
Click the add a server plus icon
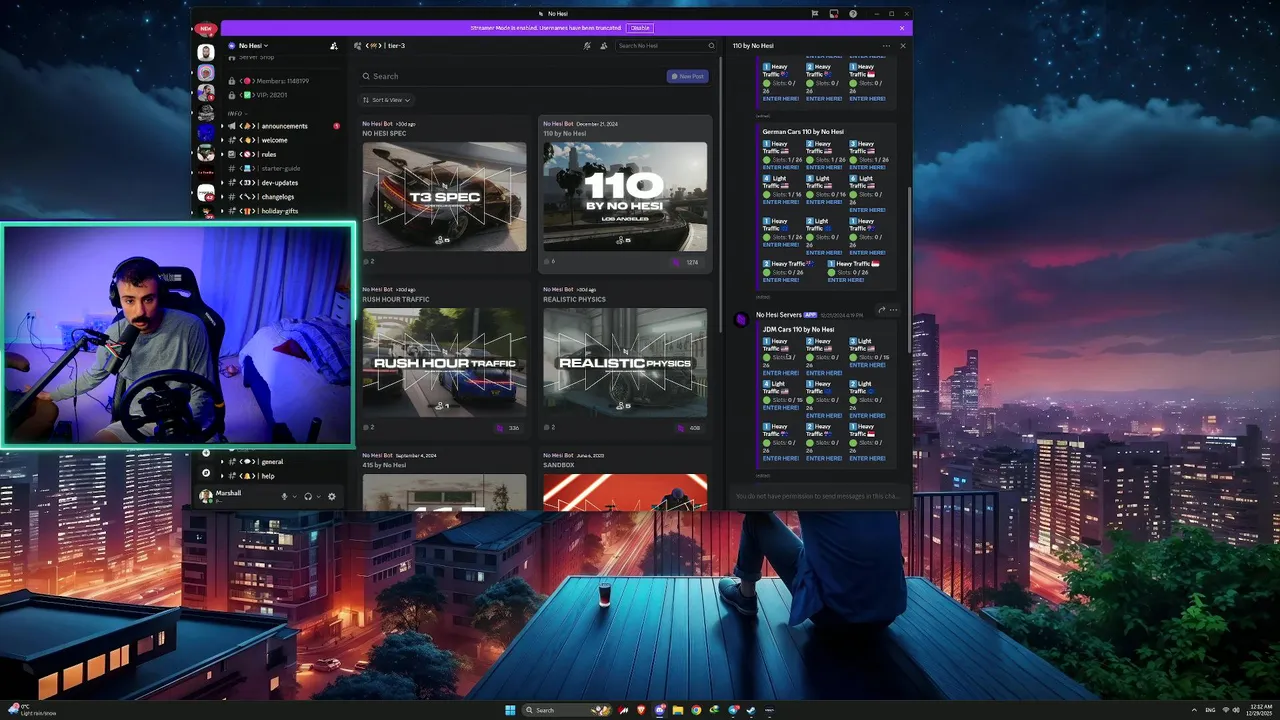[x=206, y=453]
